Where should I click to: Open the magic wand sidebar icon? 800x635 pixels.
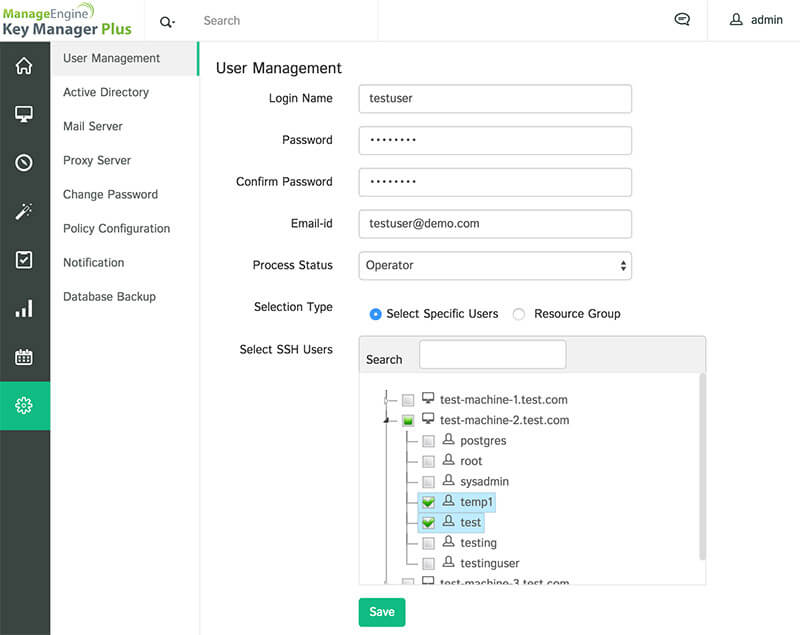pyautogui.click(x=24, y=211)
